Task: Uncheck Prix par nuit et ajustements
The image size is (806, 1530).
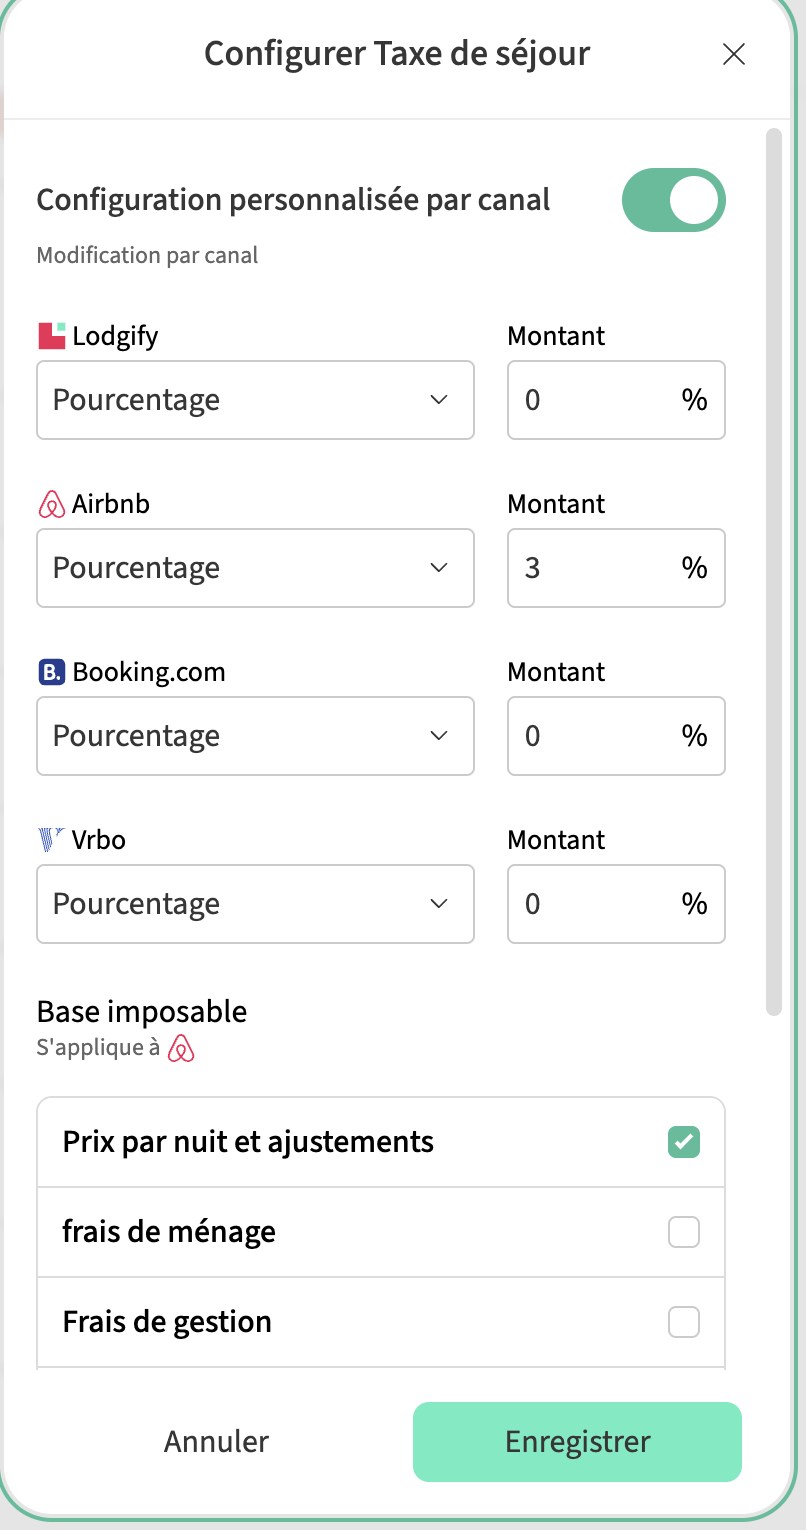Action: click(x=684, y=1142)
